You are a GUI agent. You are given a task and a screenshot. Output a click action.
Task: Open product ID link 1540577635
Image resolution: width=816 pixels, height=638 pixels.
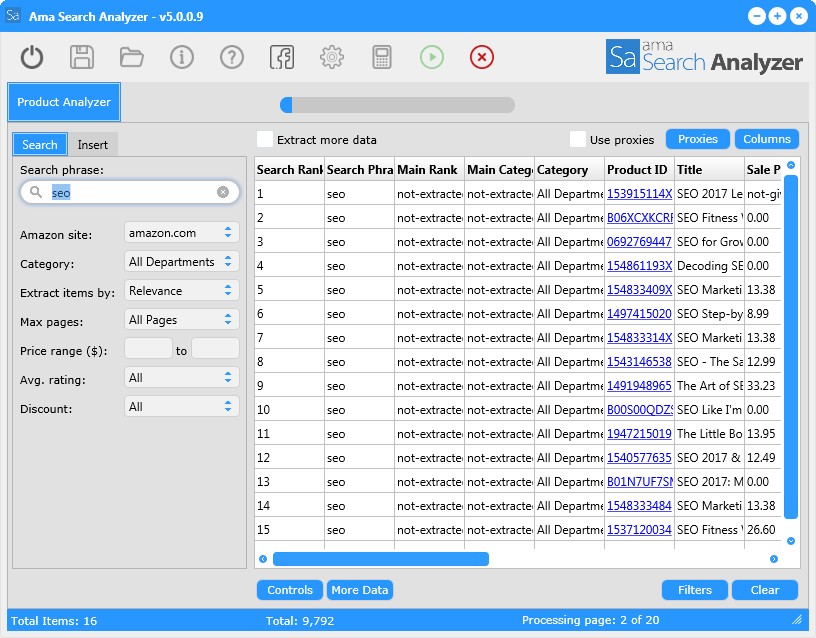click(x=639, y=457)
